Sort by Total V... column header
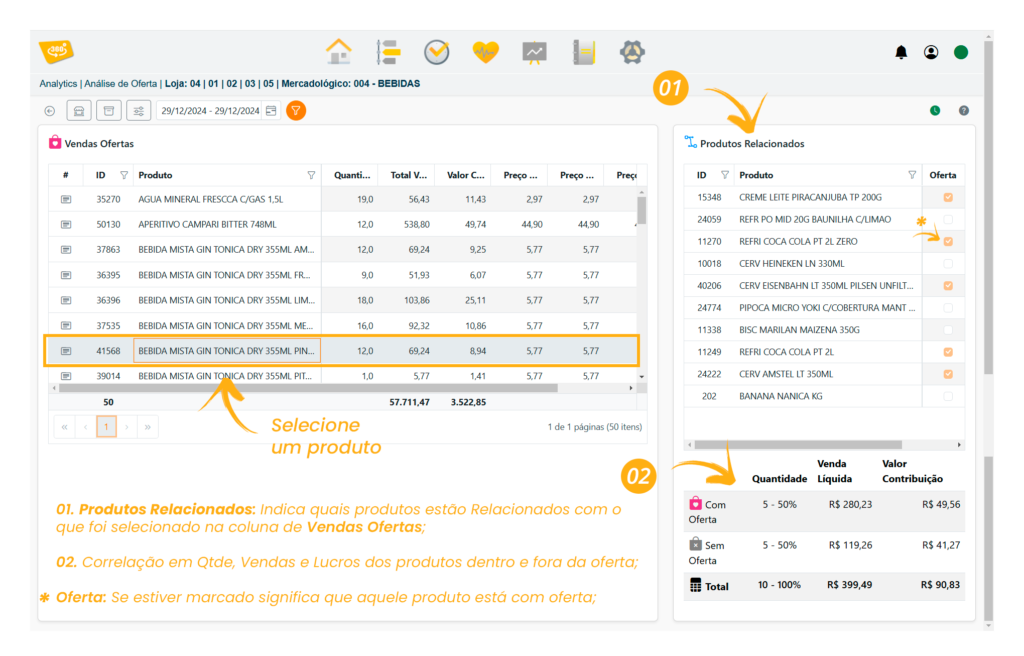This screenshot has width=1024, height=656. (x=408, y=175)
